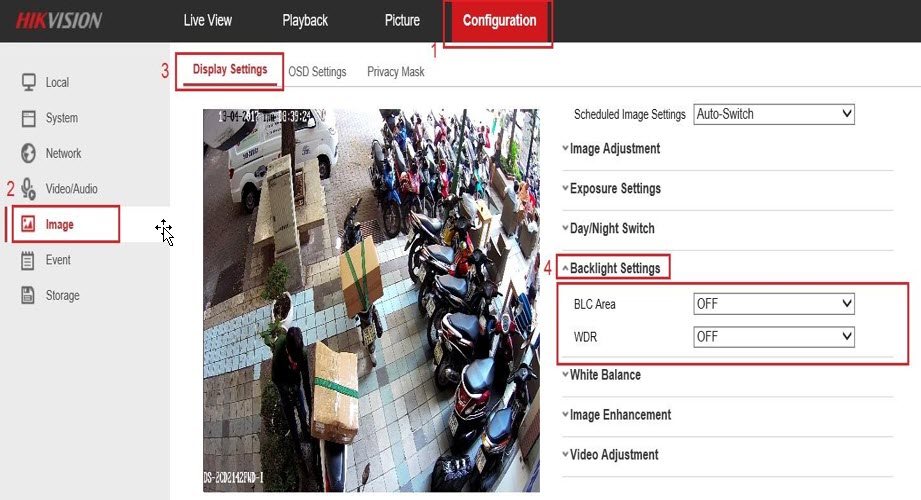Expand the Exposure Settings section
Screen dimensions: 921x500
[614, 189]
